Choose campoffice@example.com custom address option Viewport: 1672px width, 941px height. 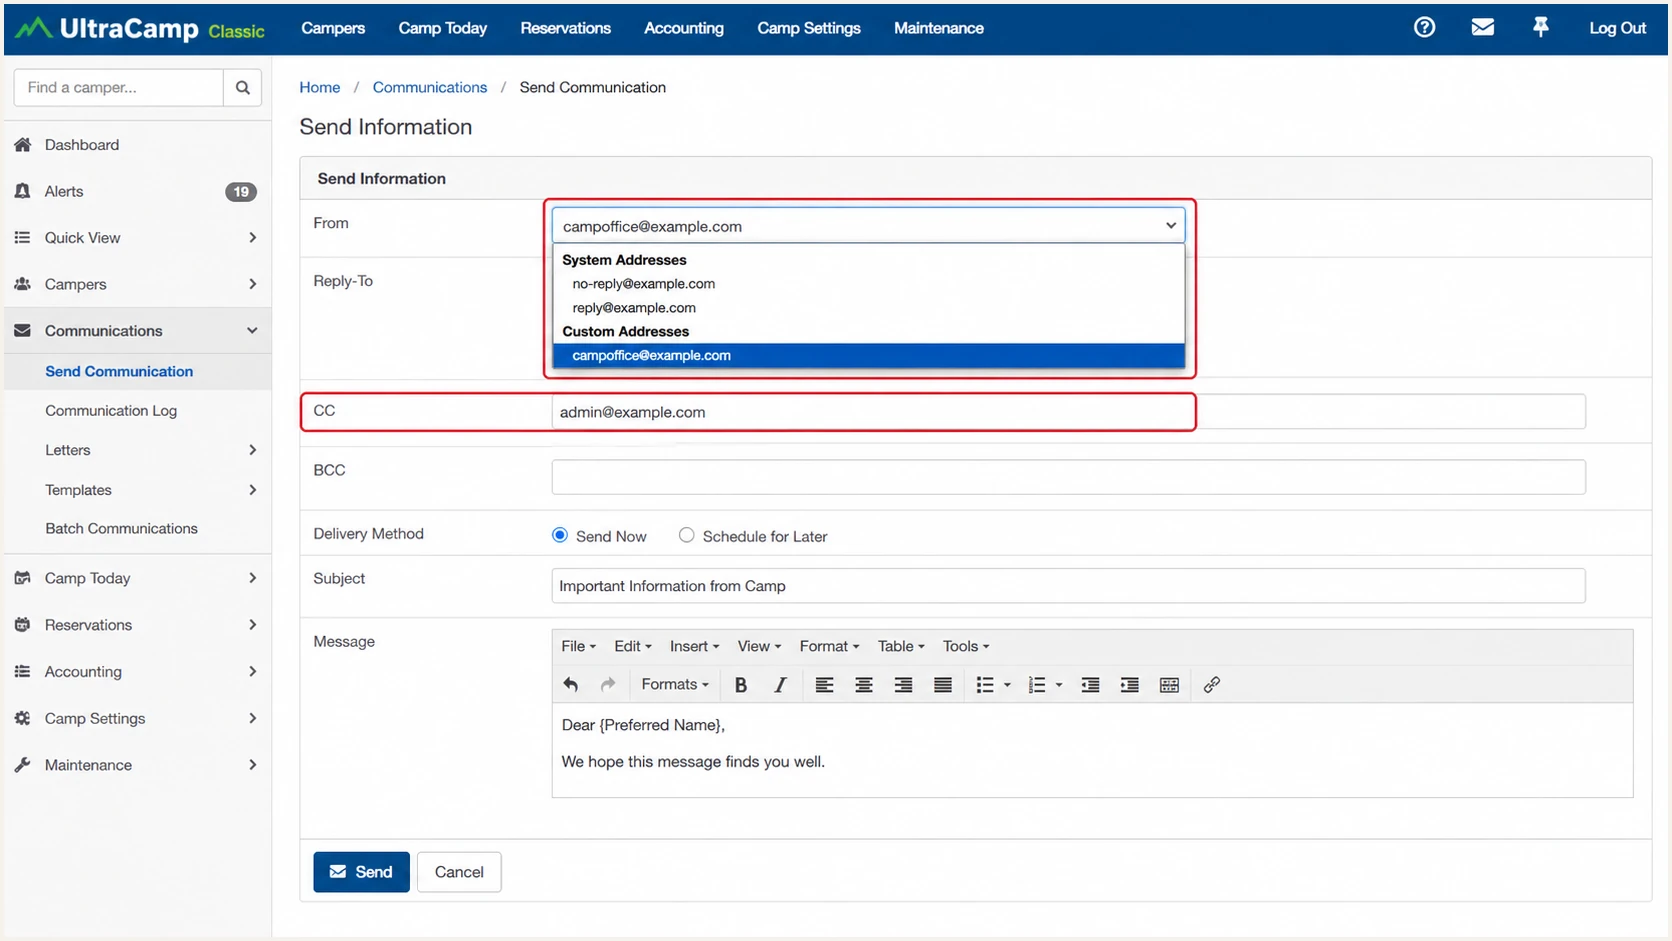(x=868, y=356)
